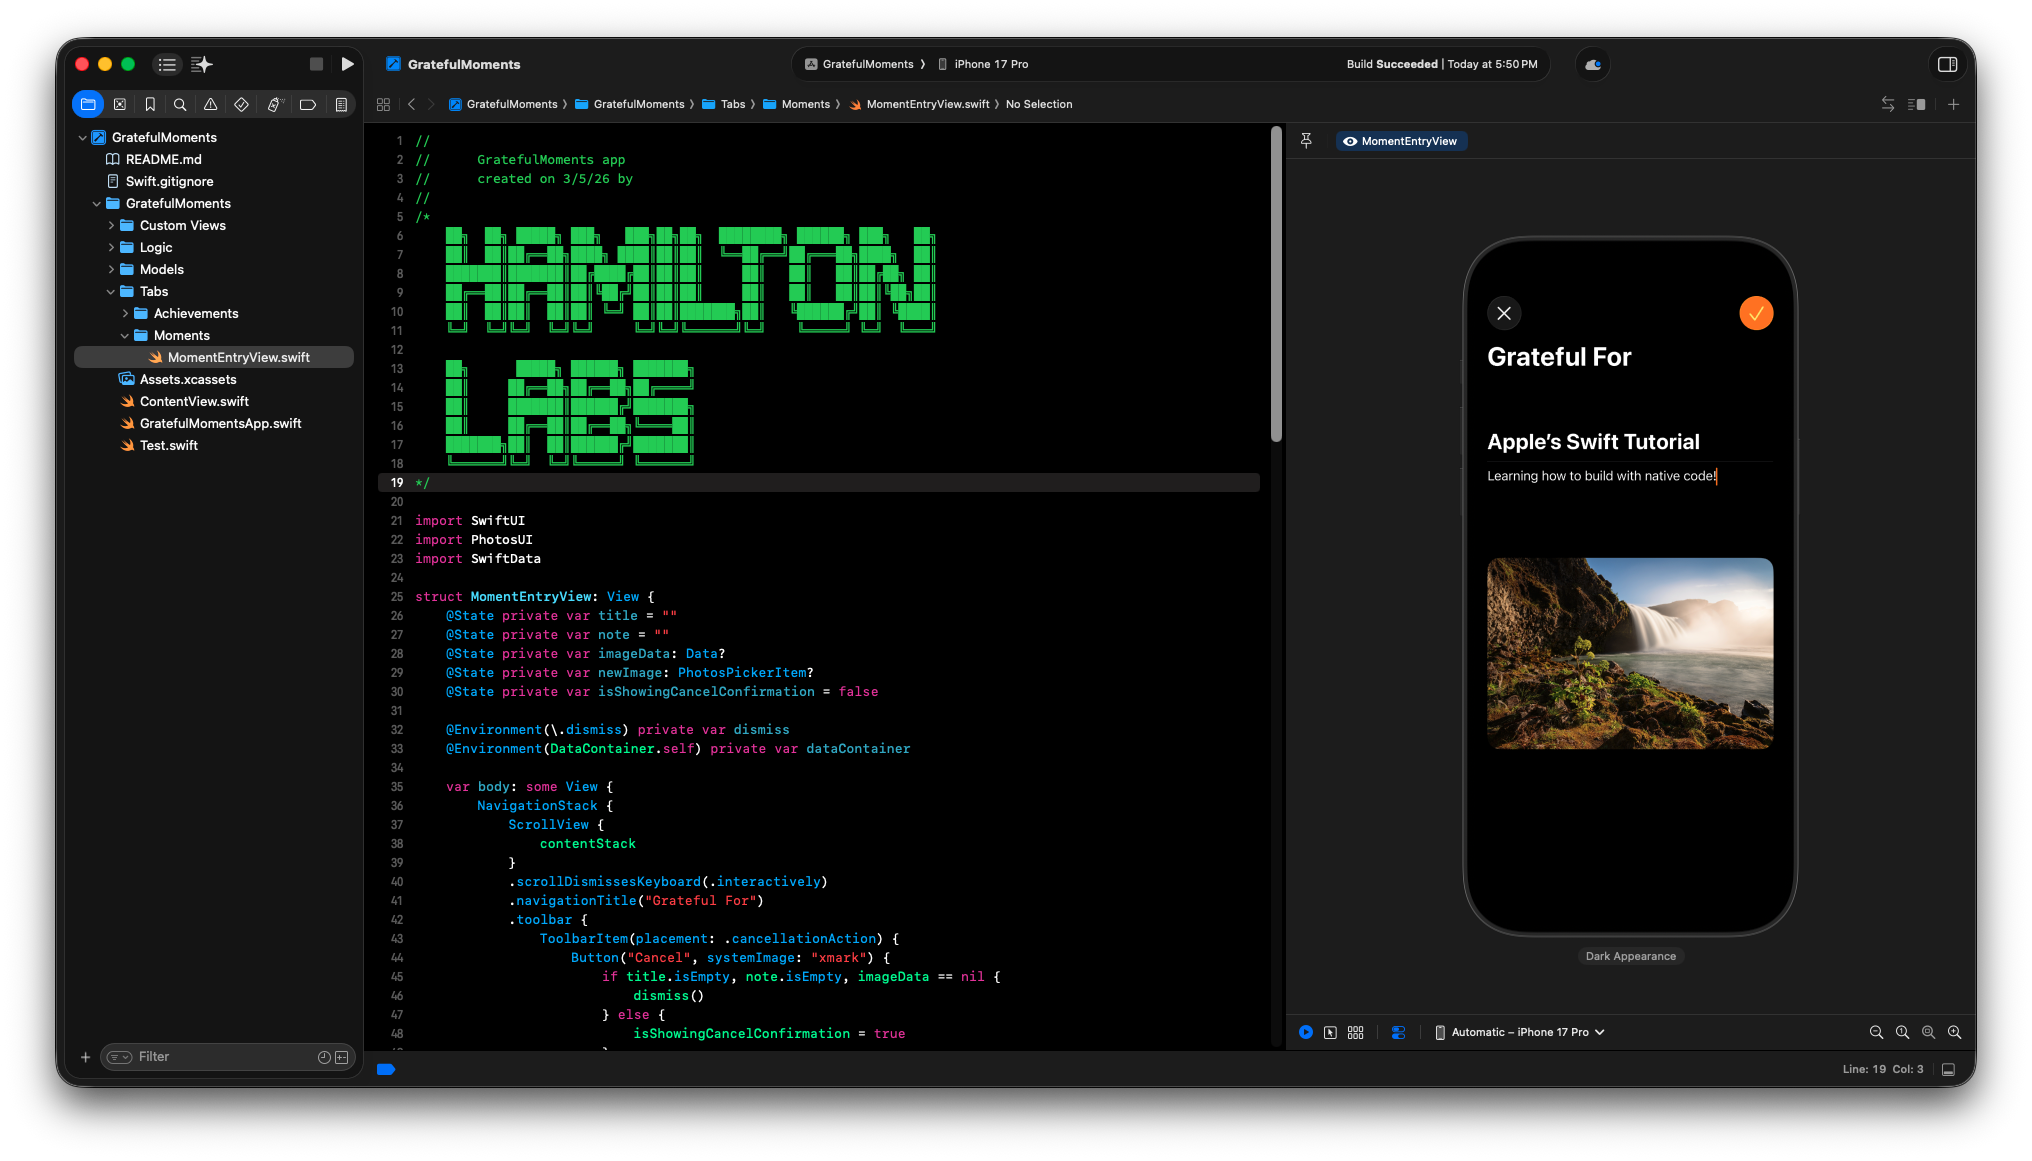
Task: Expand the Logic folder
Action: click(110, 247)
